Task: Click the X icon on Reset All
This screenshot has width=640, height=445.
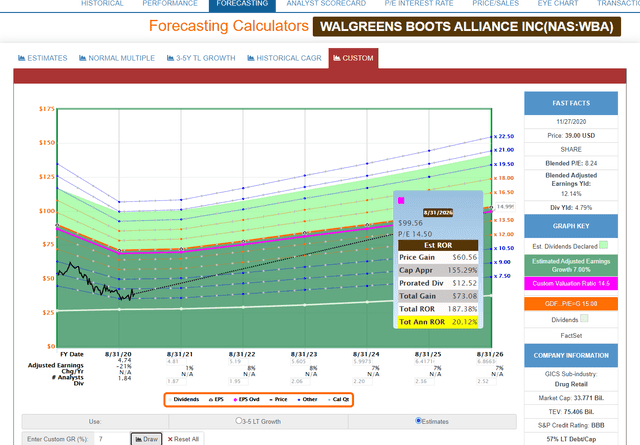Action: pos(170,439)
